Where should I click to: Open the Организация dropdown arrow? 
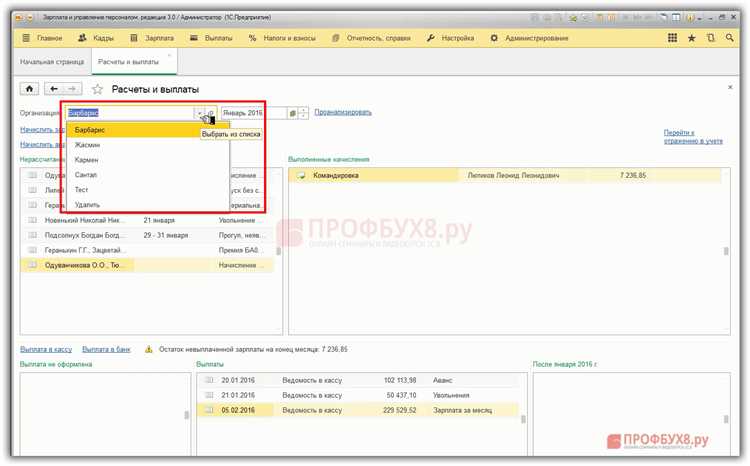200,113
